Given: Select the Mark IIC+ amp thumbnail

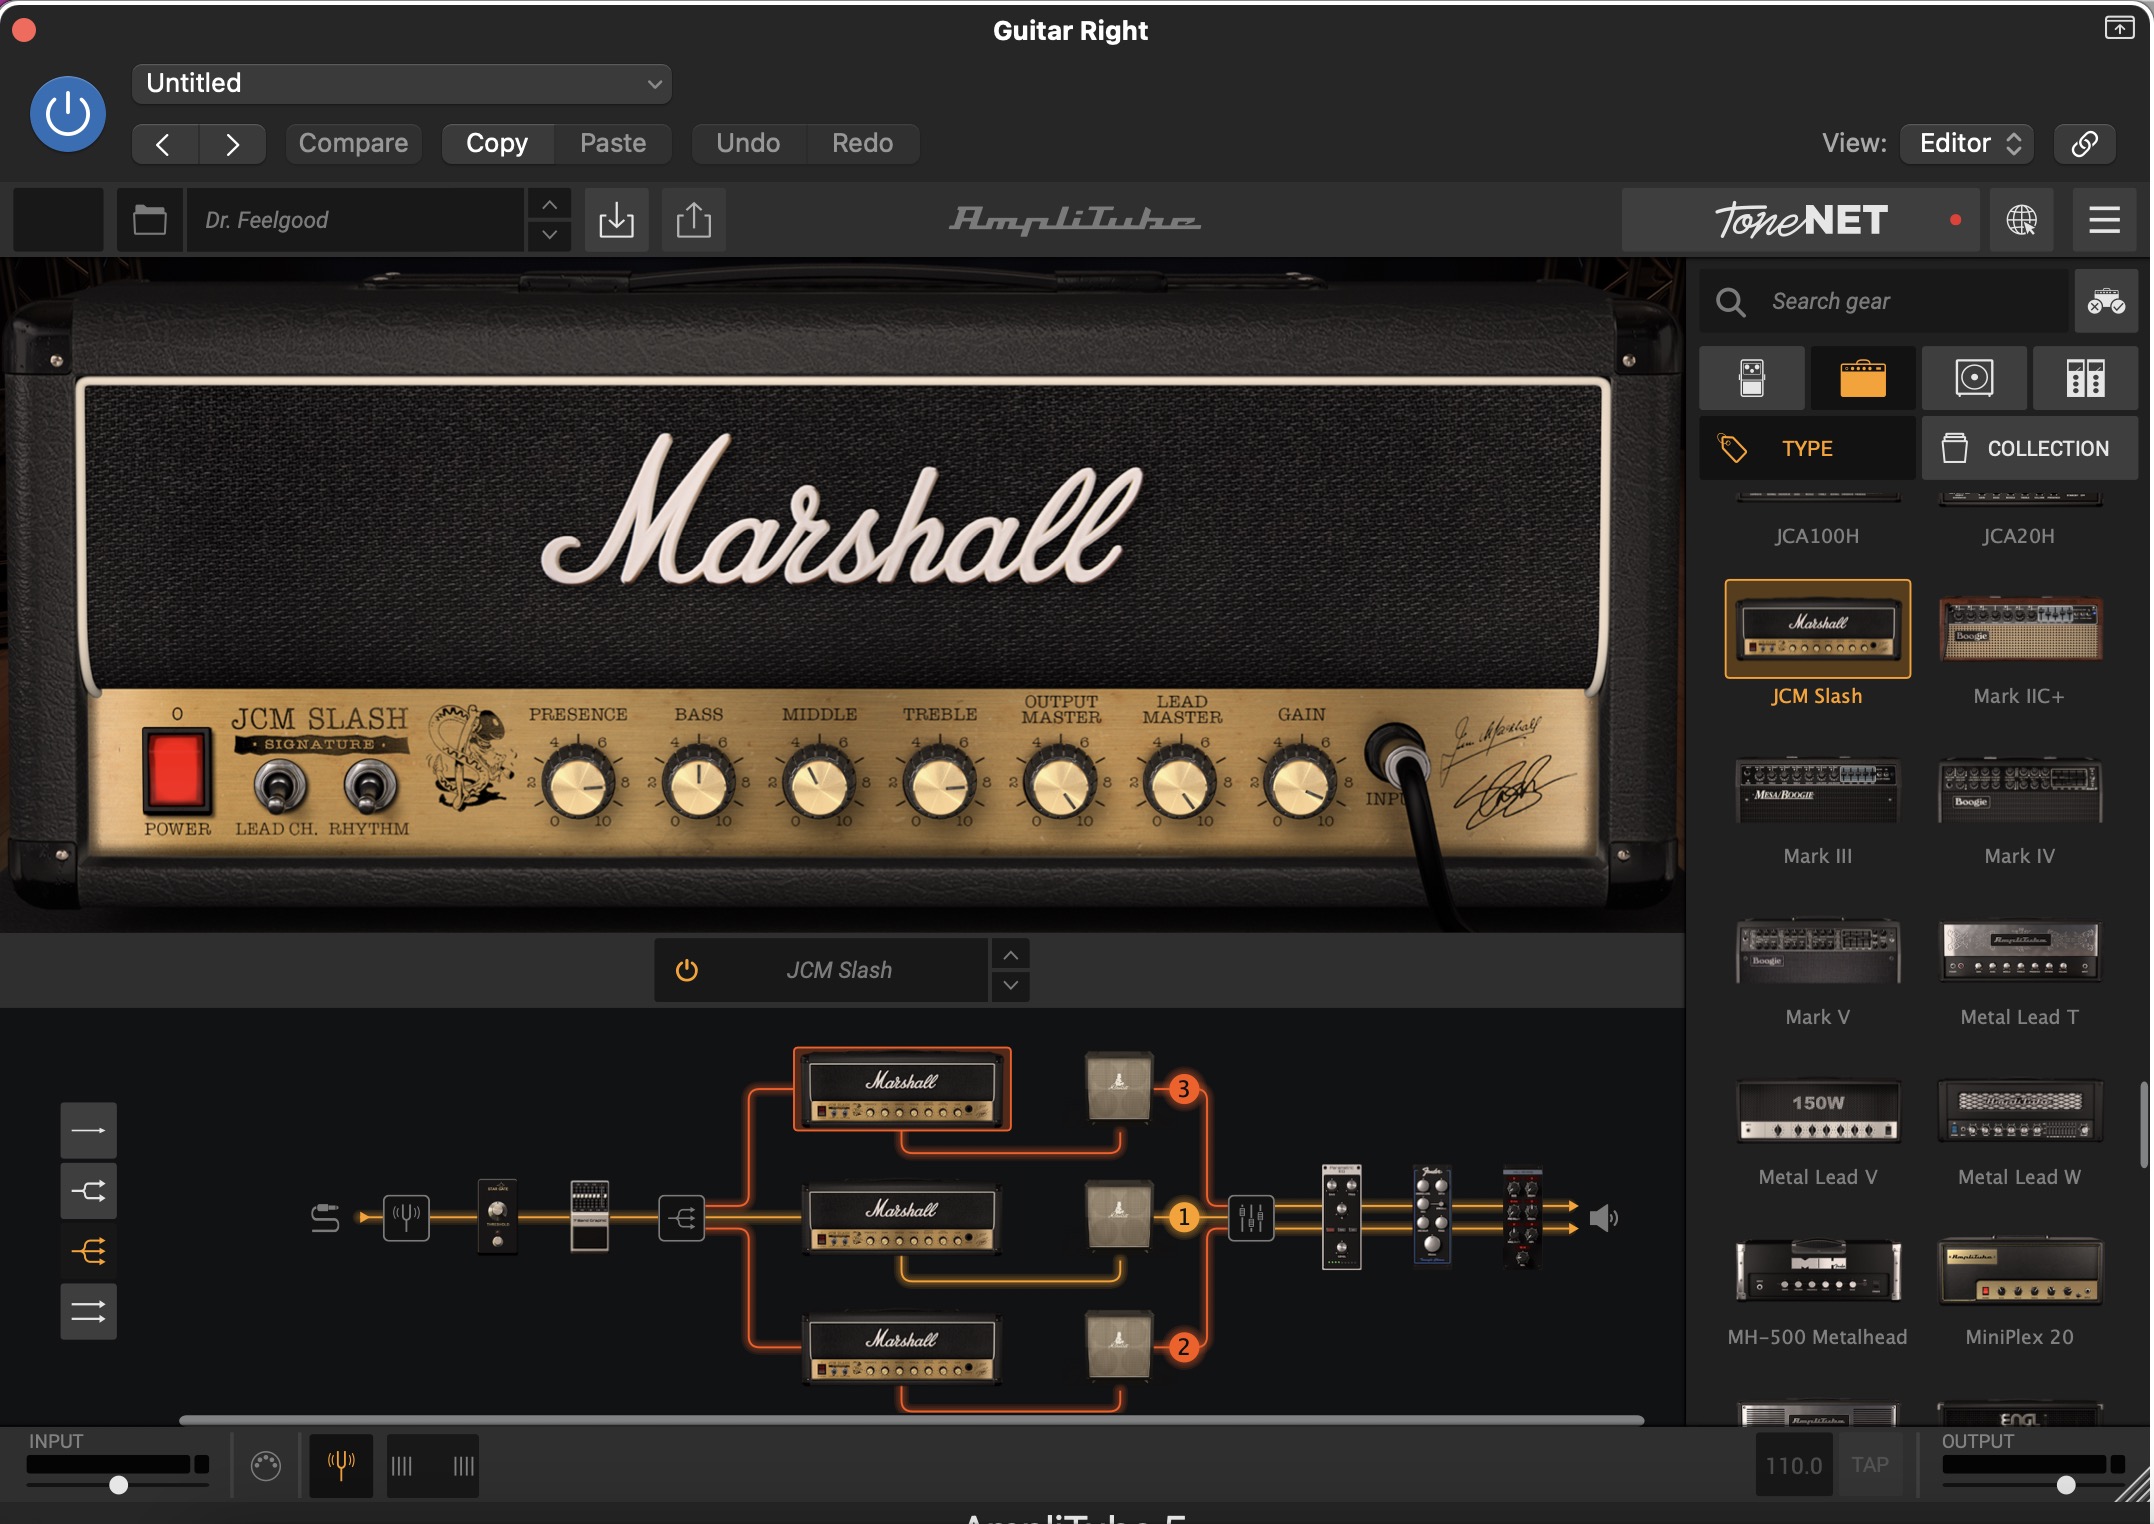Looking at the screenshot, I should point(2019,630).
